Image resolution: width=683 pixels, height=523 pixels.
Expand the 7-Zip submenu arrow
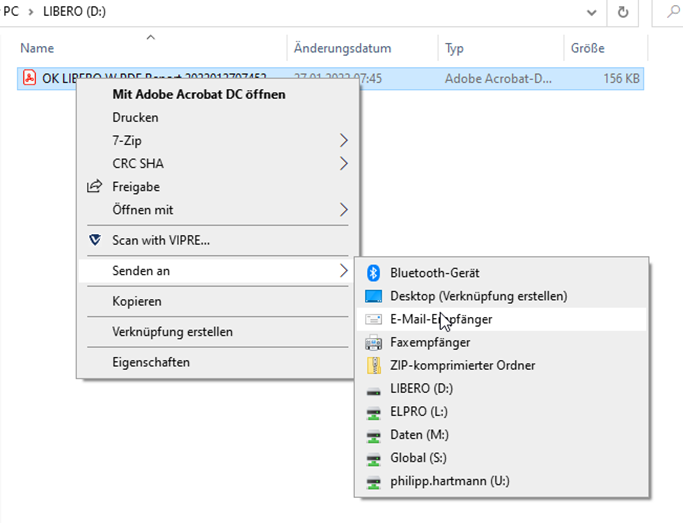[x=344, y=140]
